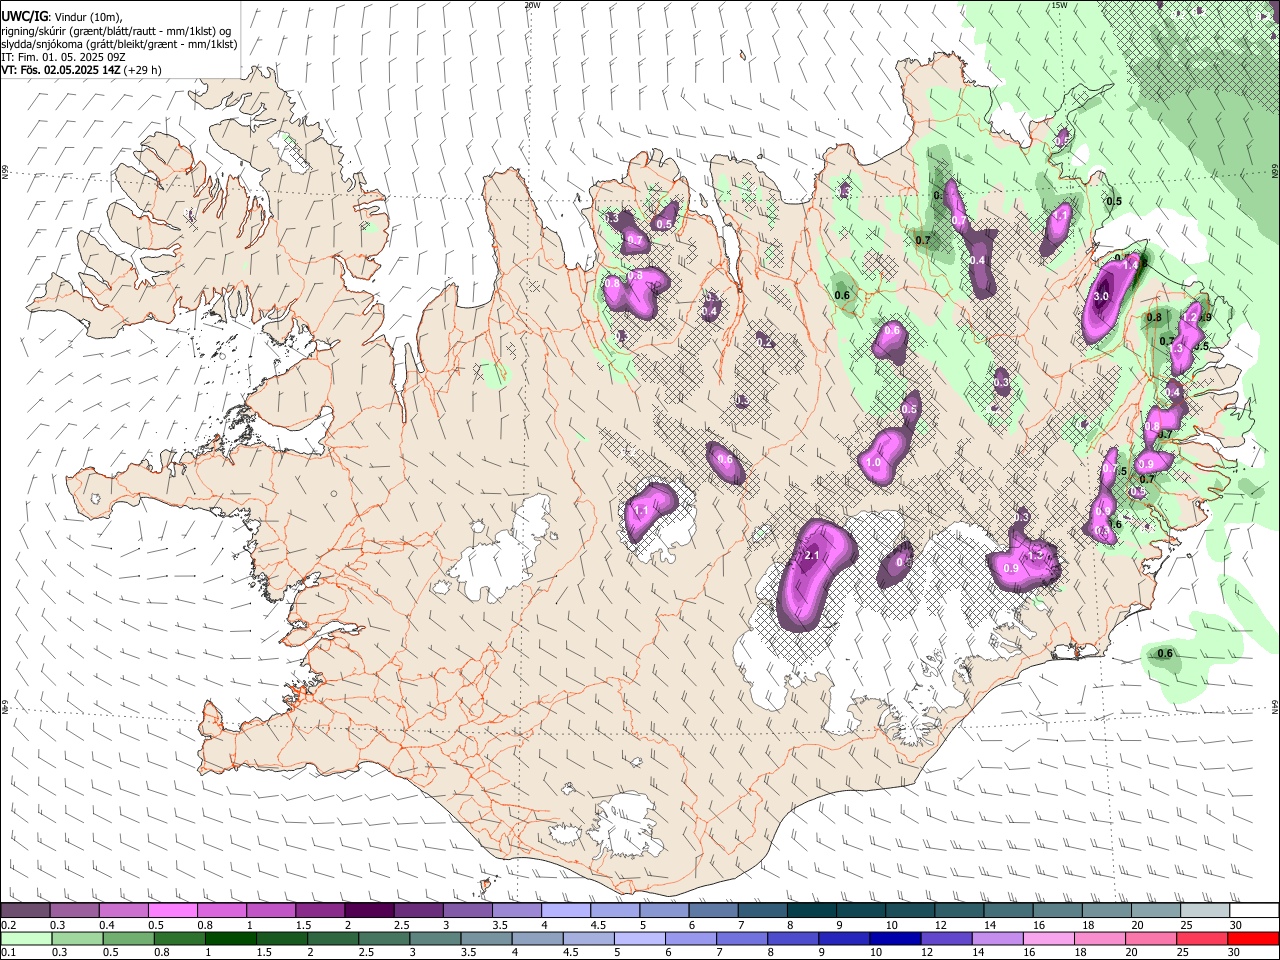Viewport: 1280px width, 960px height.
Task: Click the 'slydda/snjókoma' legend description line
Action: pos(119,44)
